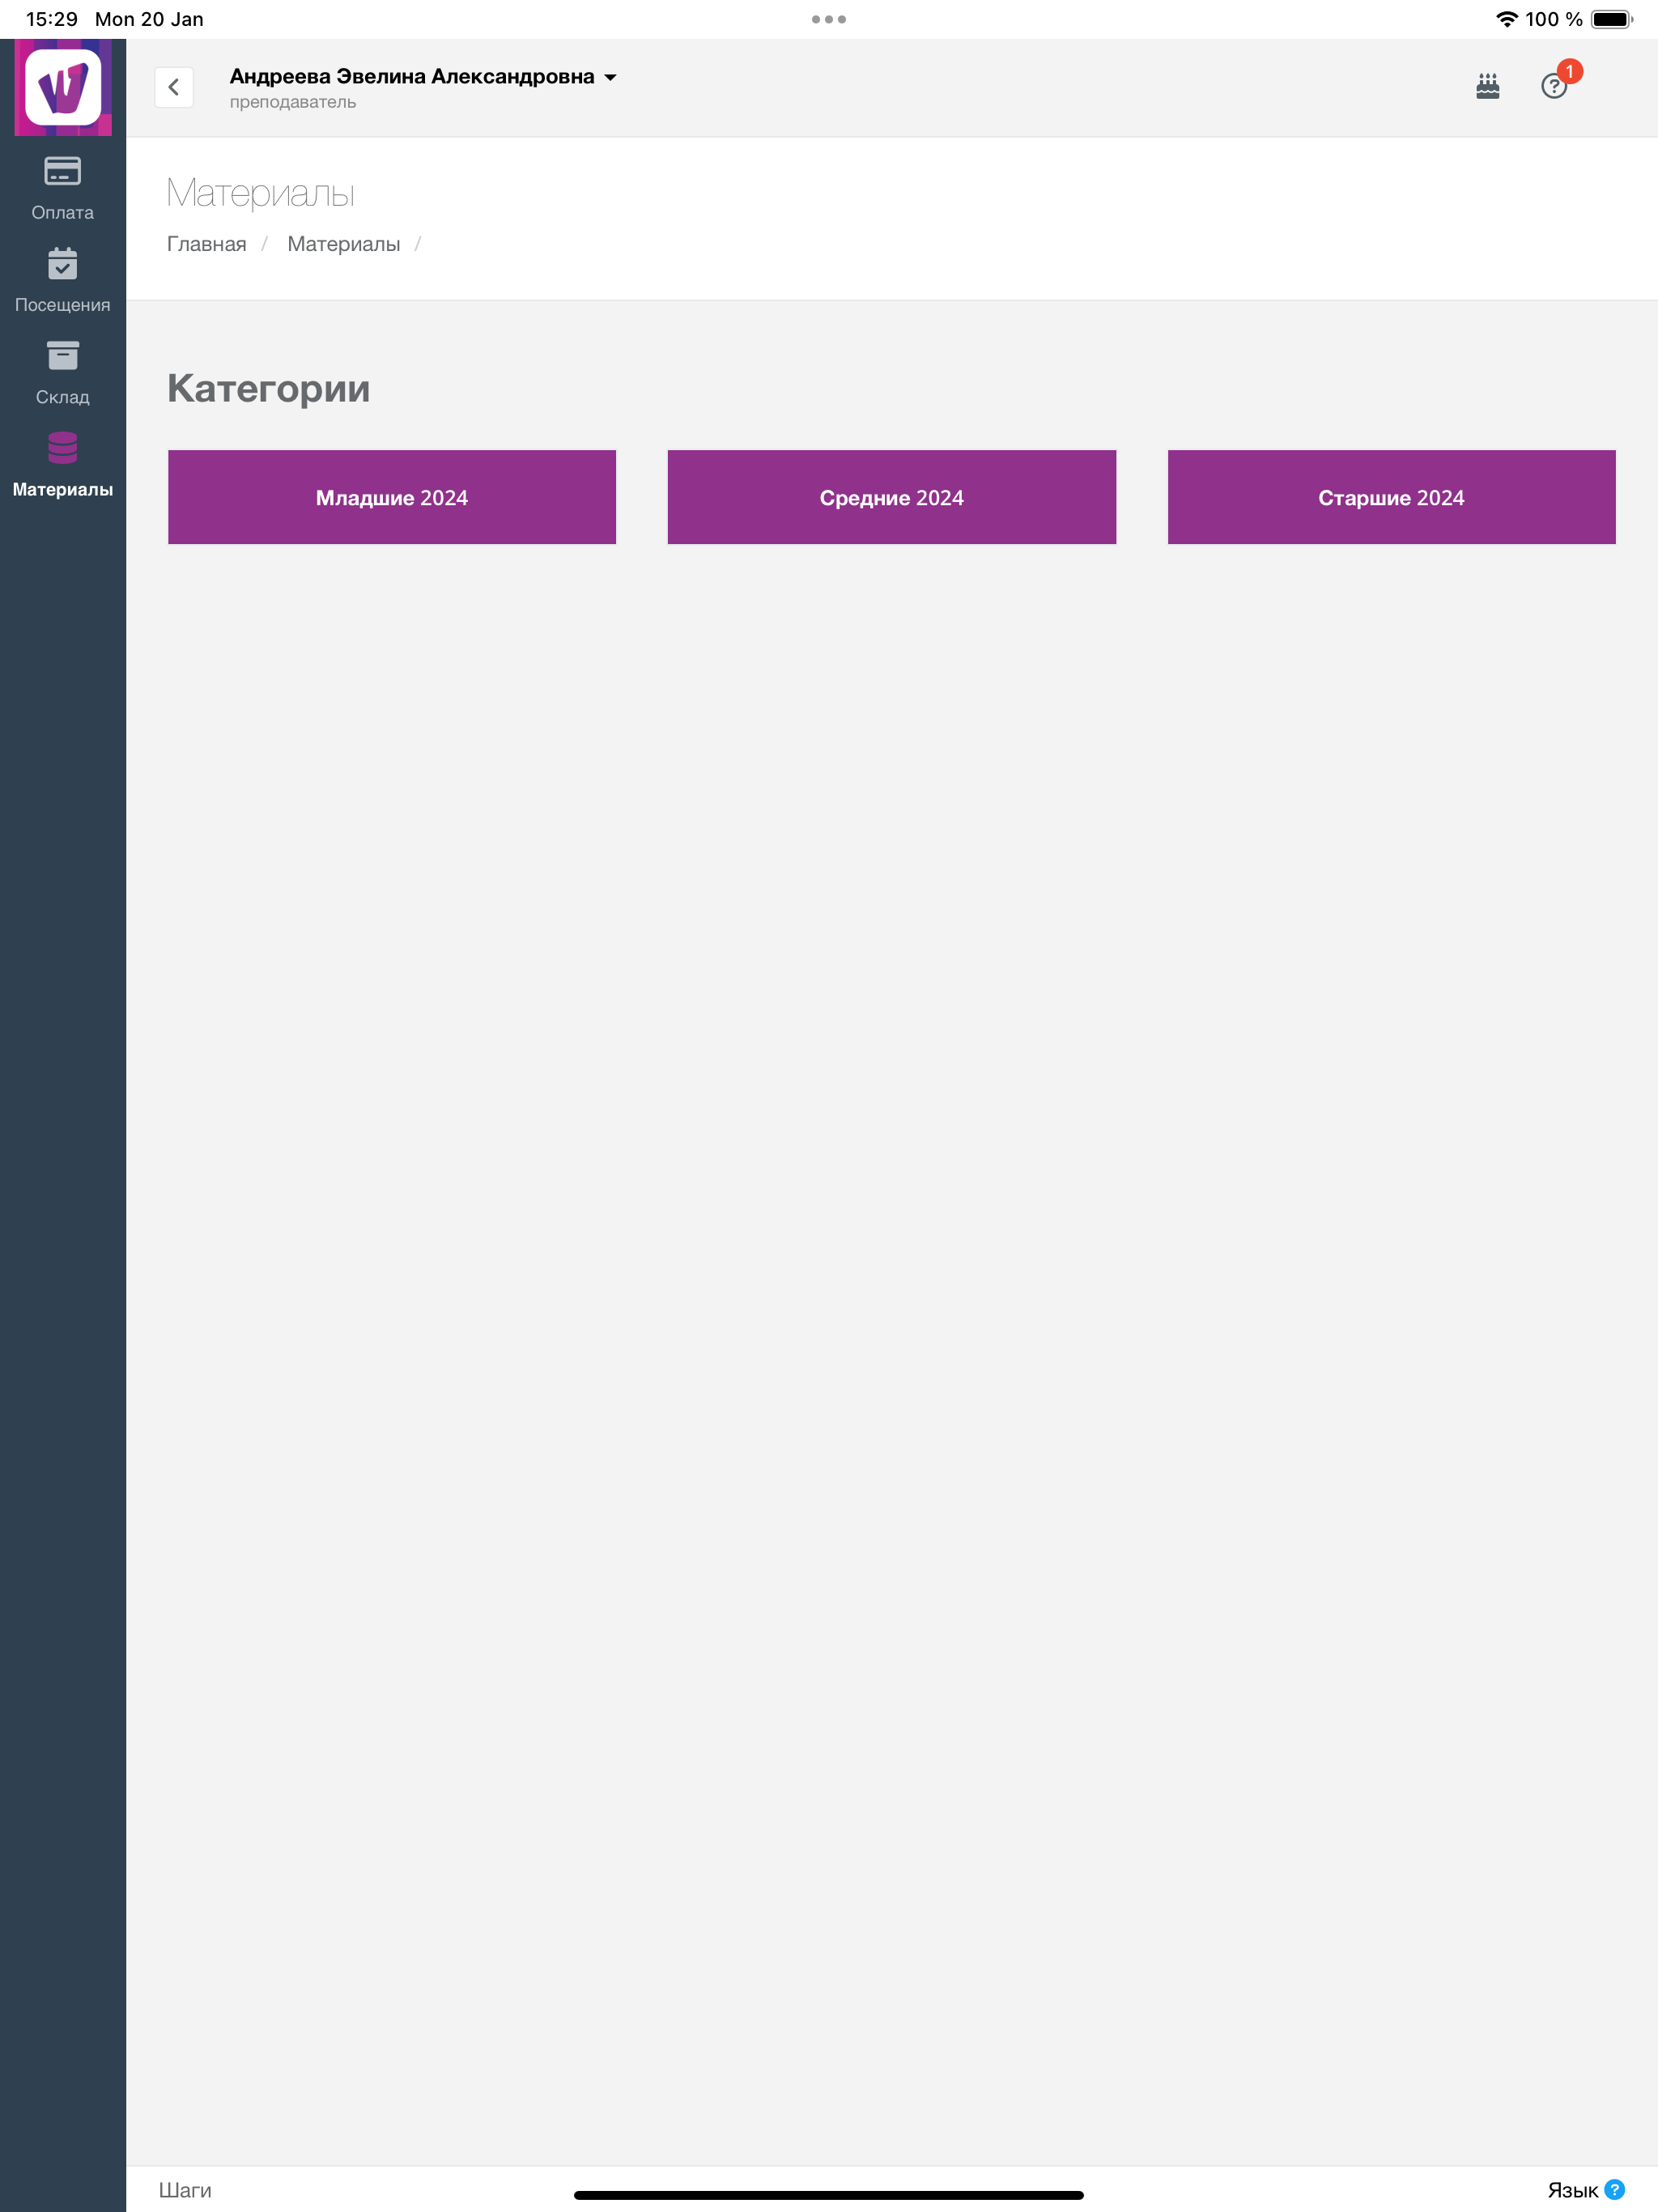1658x2212 pixels.
Task: Click the back arrow button
Action: point(174,87)
